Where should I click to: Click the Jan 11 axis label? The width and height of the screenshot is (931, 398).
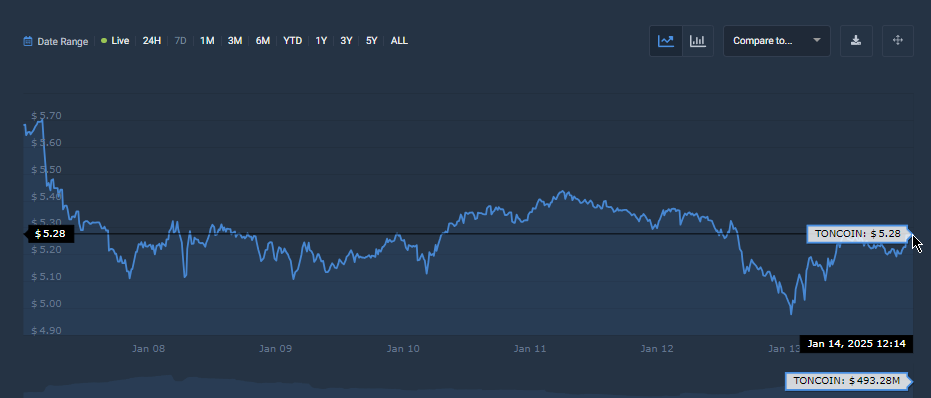530,349
